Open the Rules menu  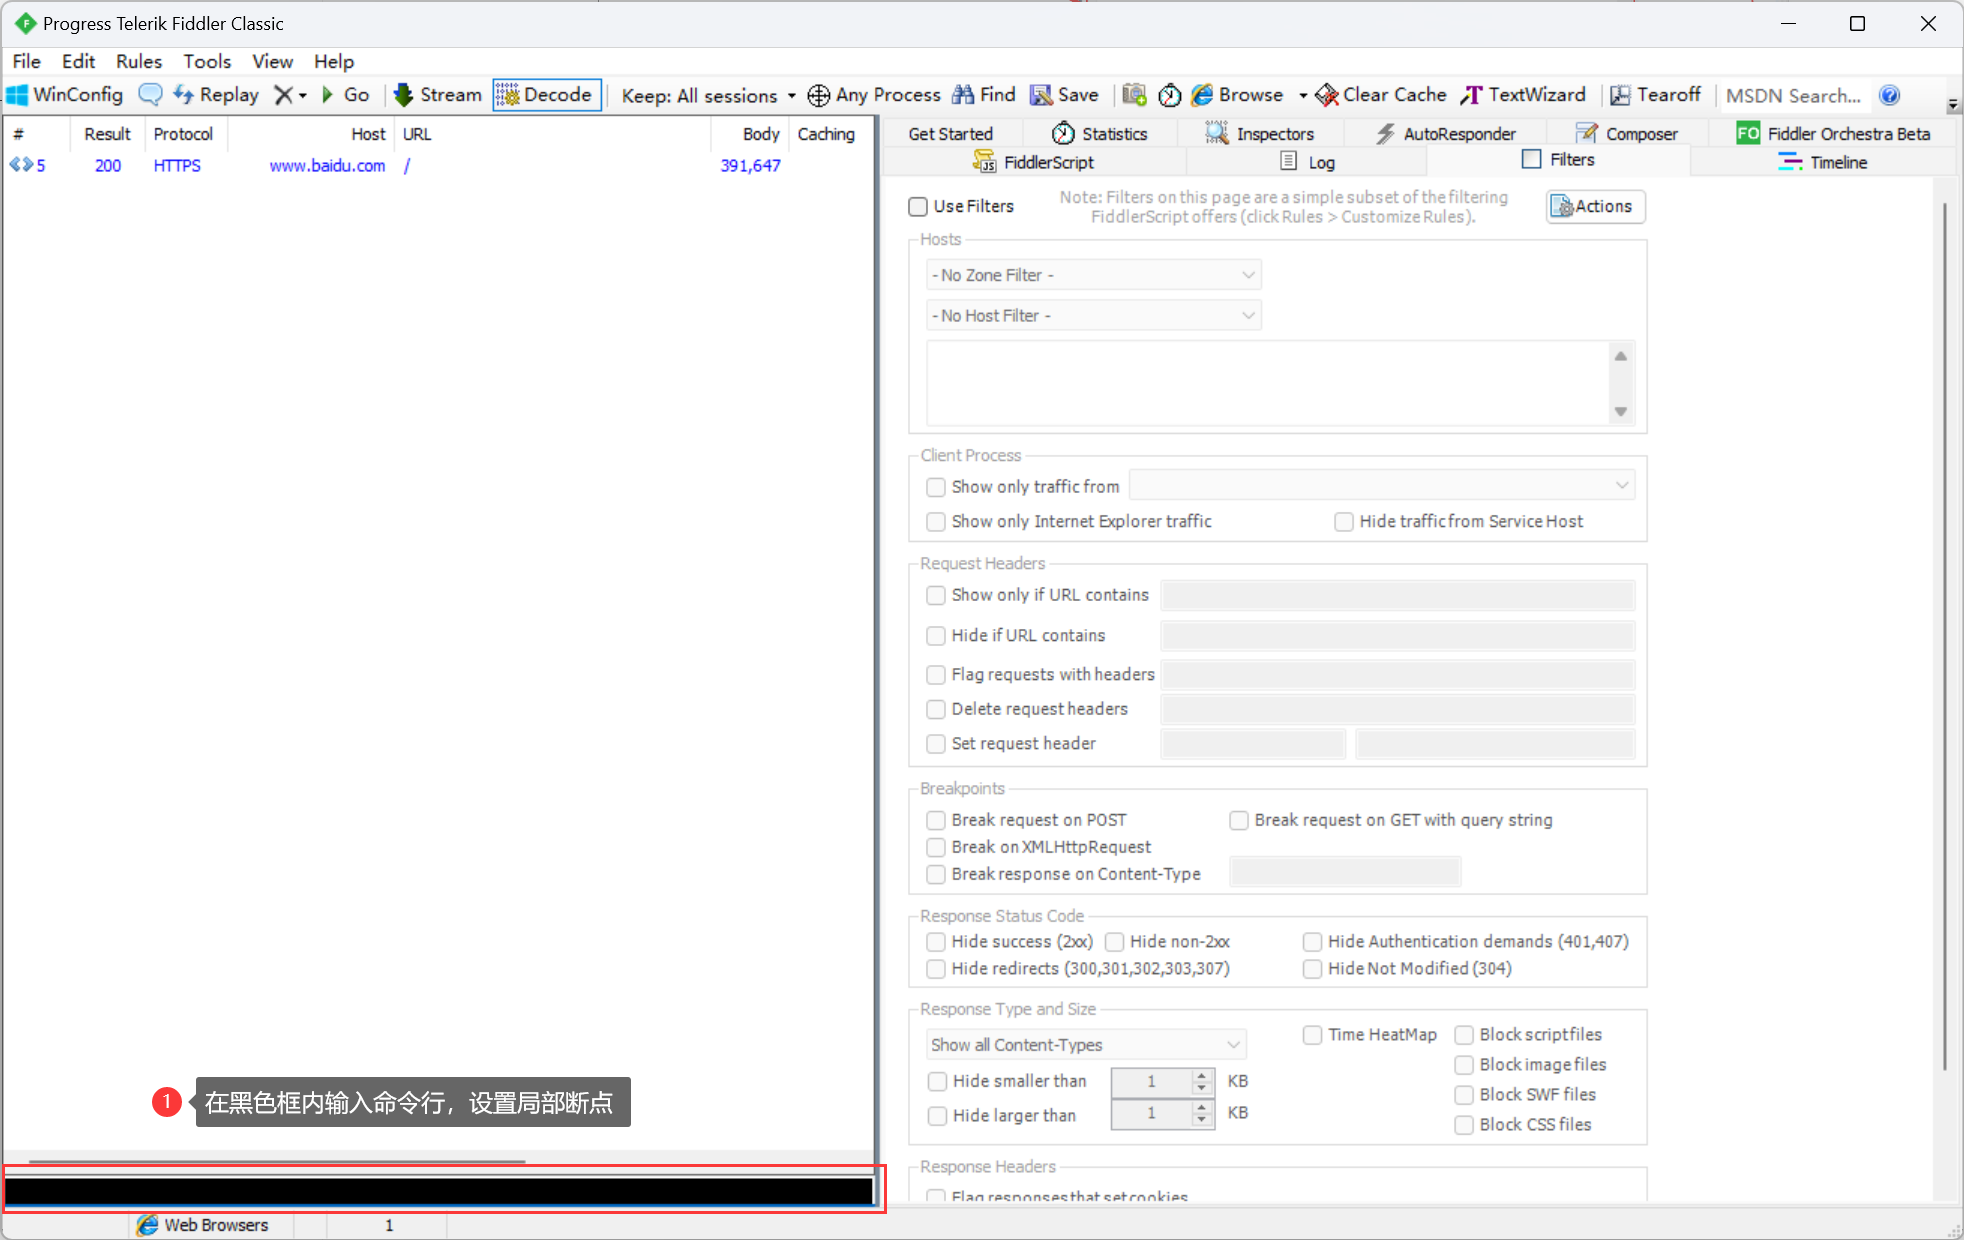(138, 61)
